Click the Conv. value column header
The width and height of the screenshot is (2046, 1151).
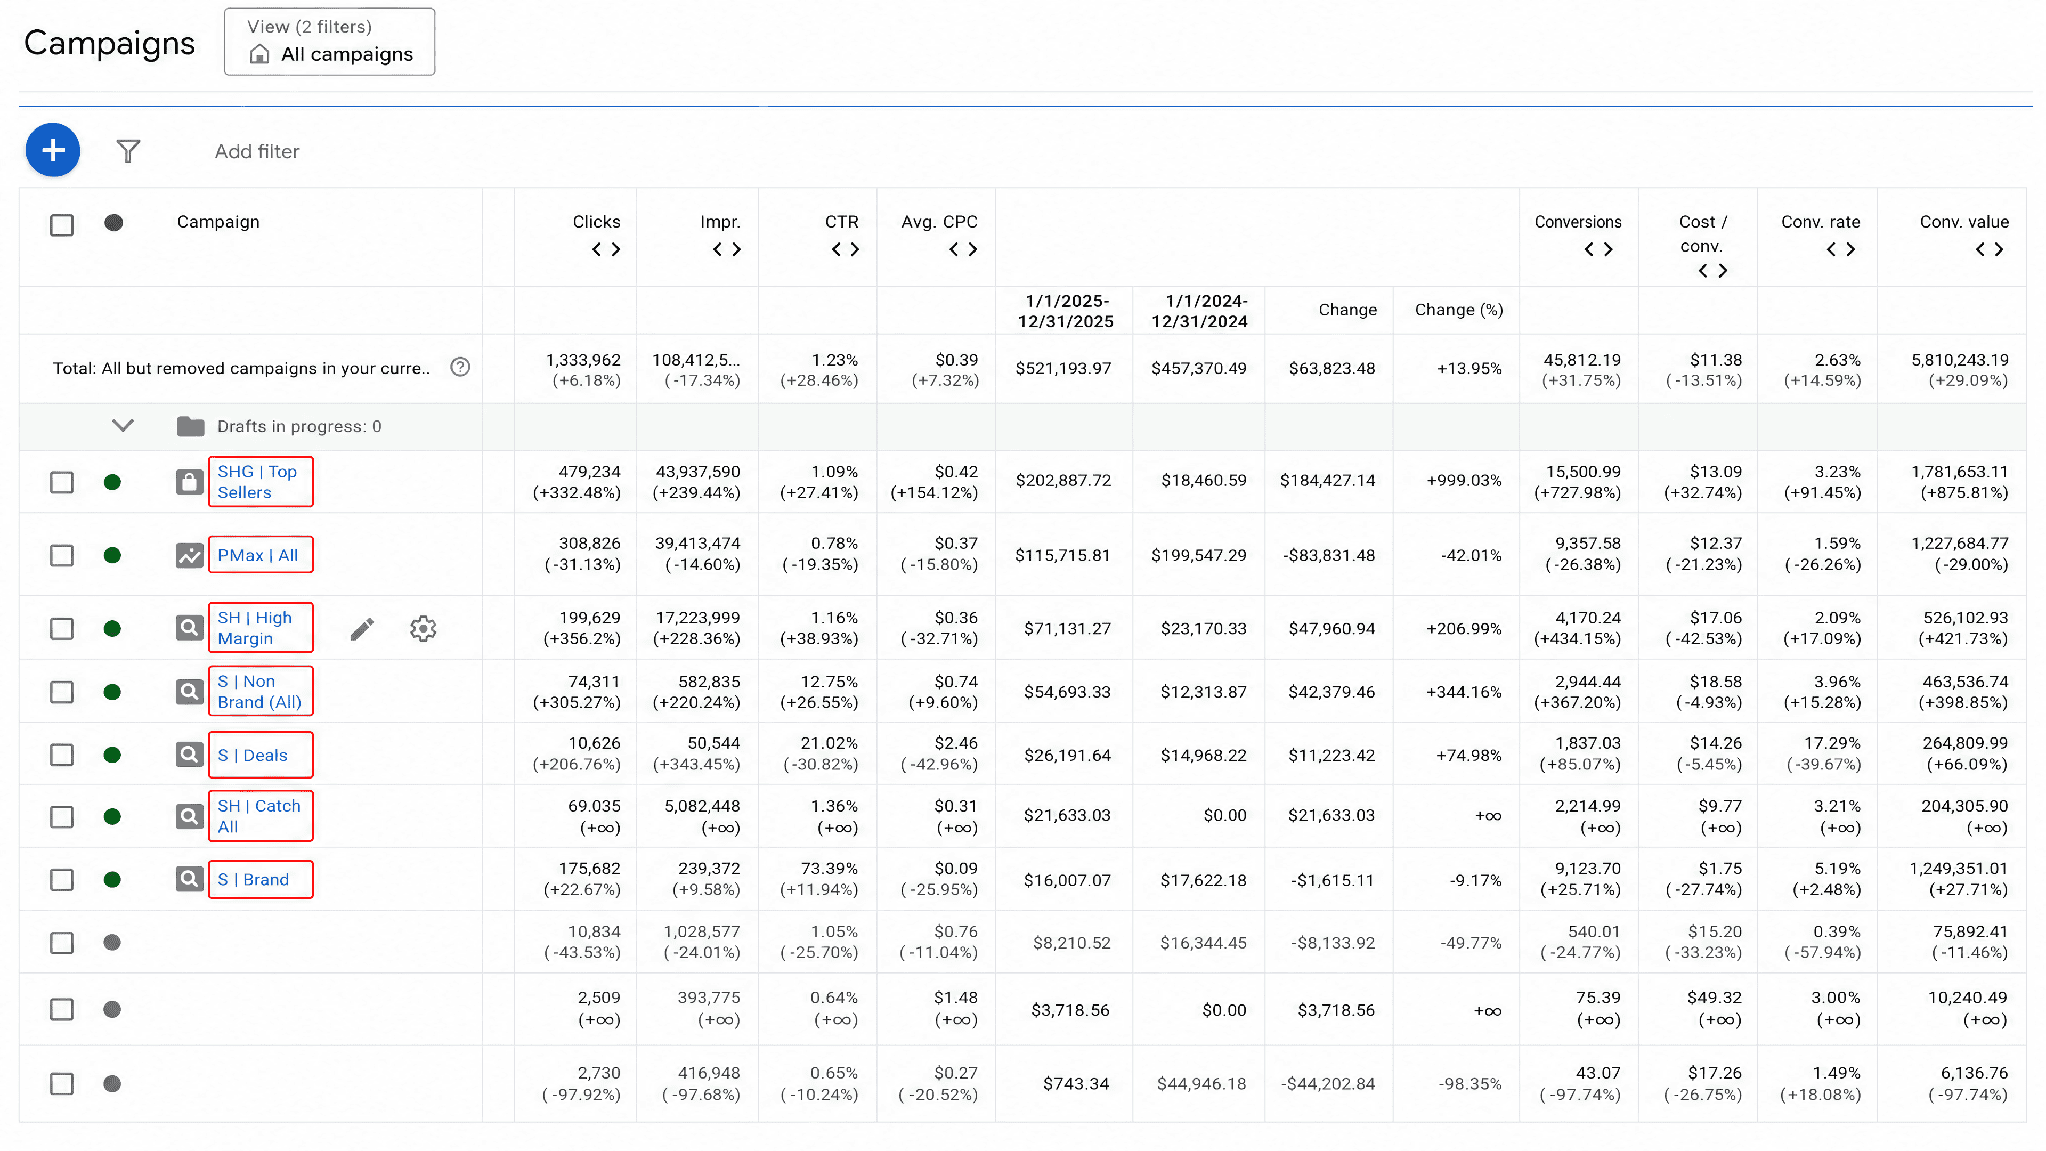[x=1964, y=222]
